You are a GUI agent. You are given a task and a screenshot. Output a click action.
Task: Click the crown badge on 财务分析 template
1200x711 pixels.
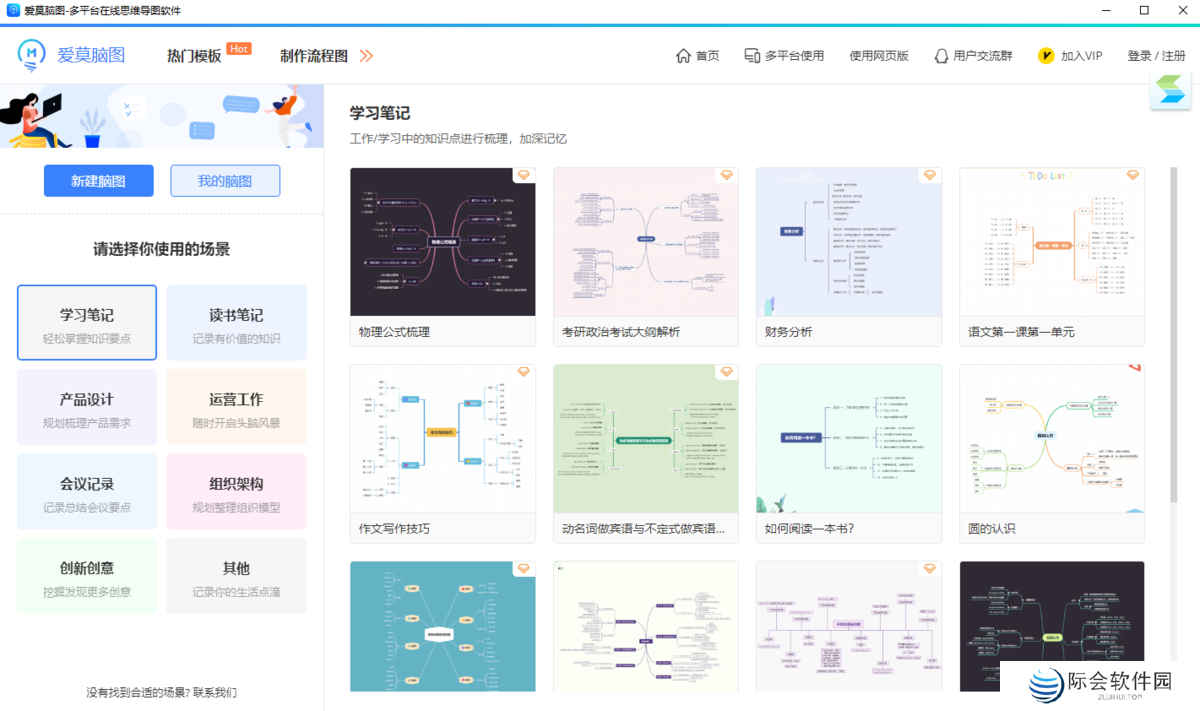(x=929, y=174)
